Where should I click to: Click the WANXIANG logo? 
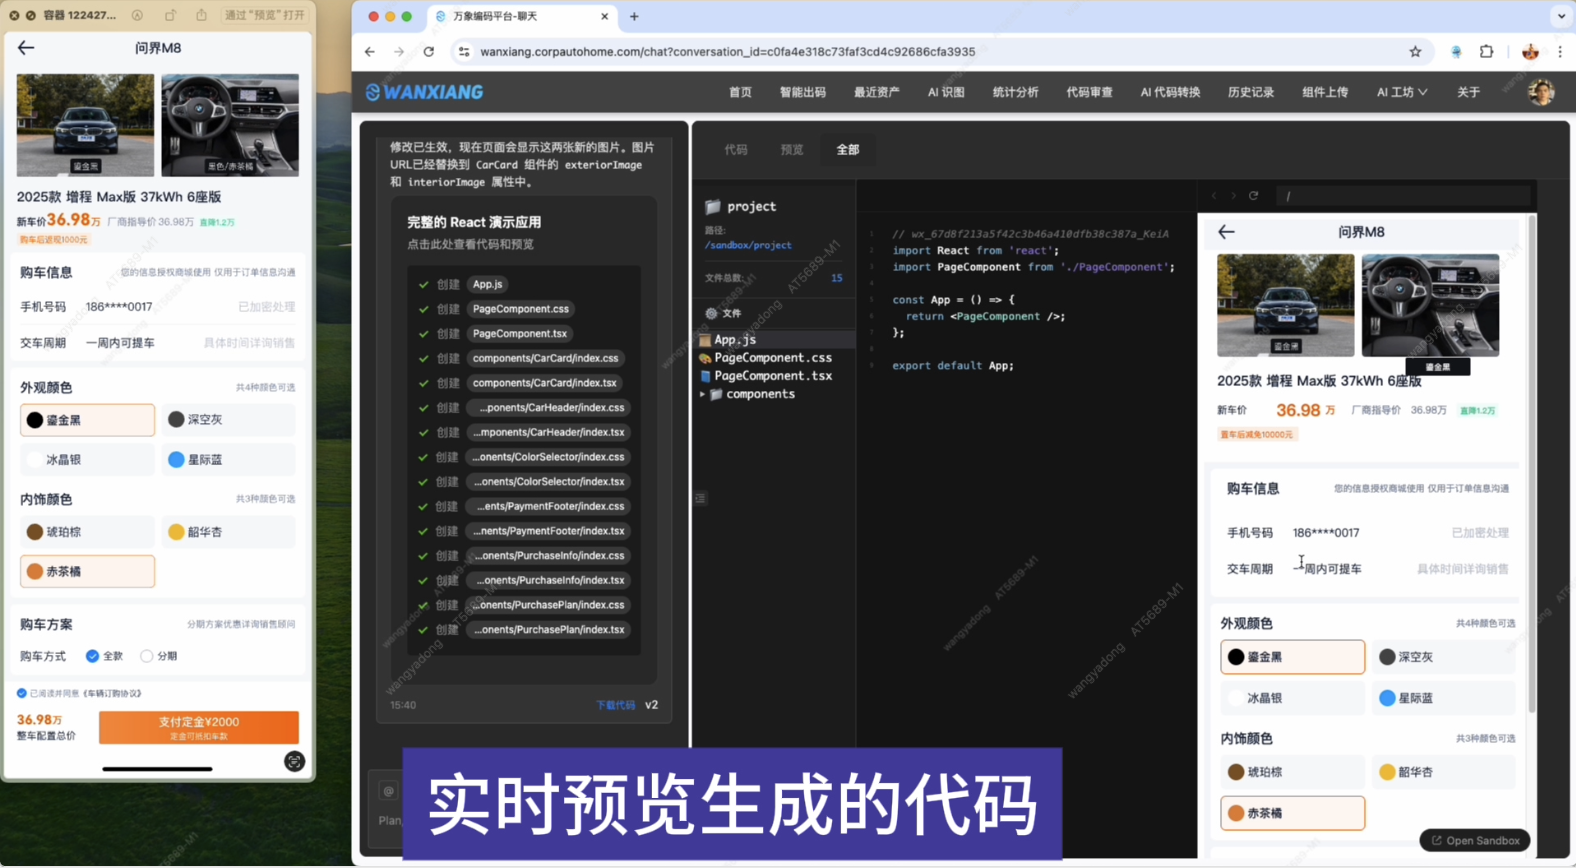point(424,92)
